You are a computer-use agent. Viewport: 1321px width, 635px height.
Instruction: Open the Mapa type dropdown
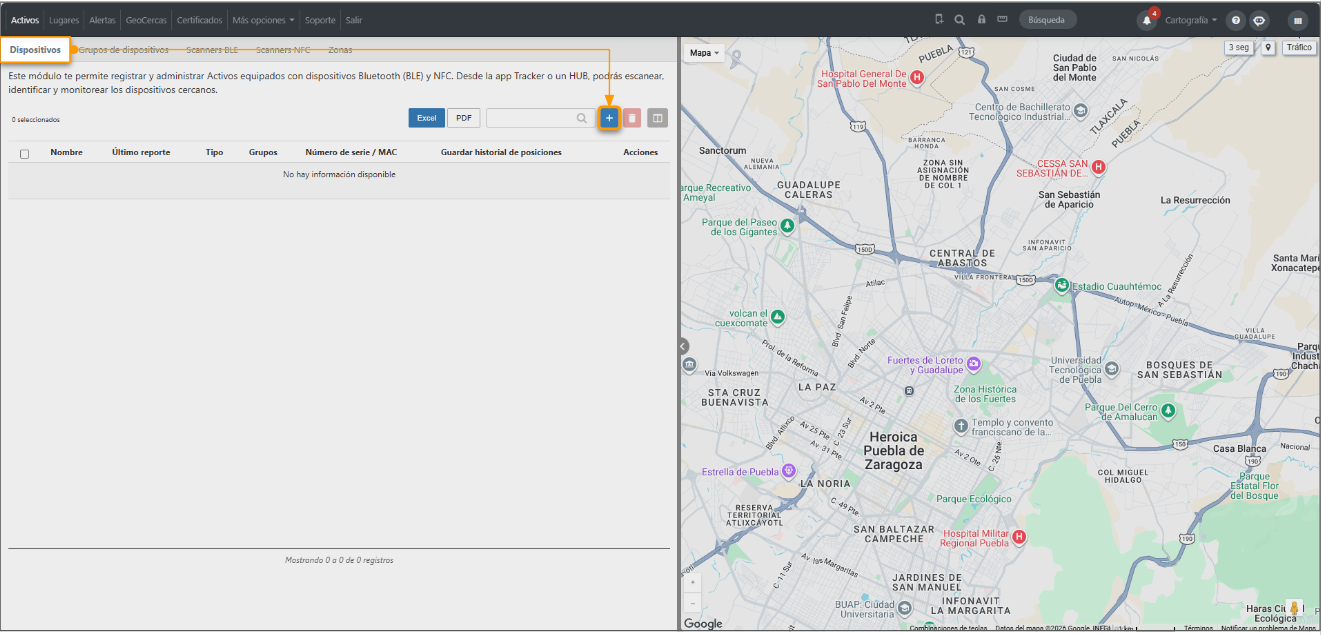tap(705, 53)
